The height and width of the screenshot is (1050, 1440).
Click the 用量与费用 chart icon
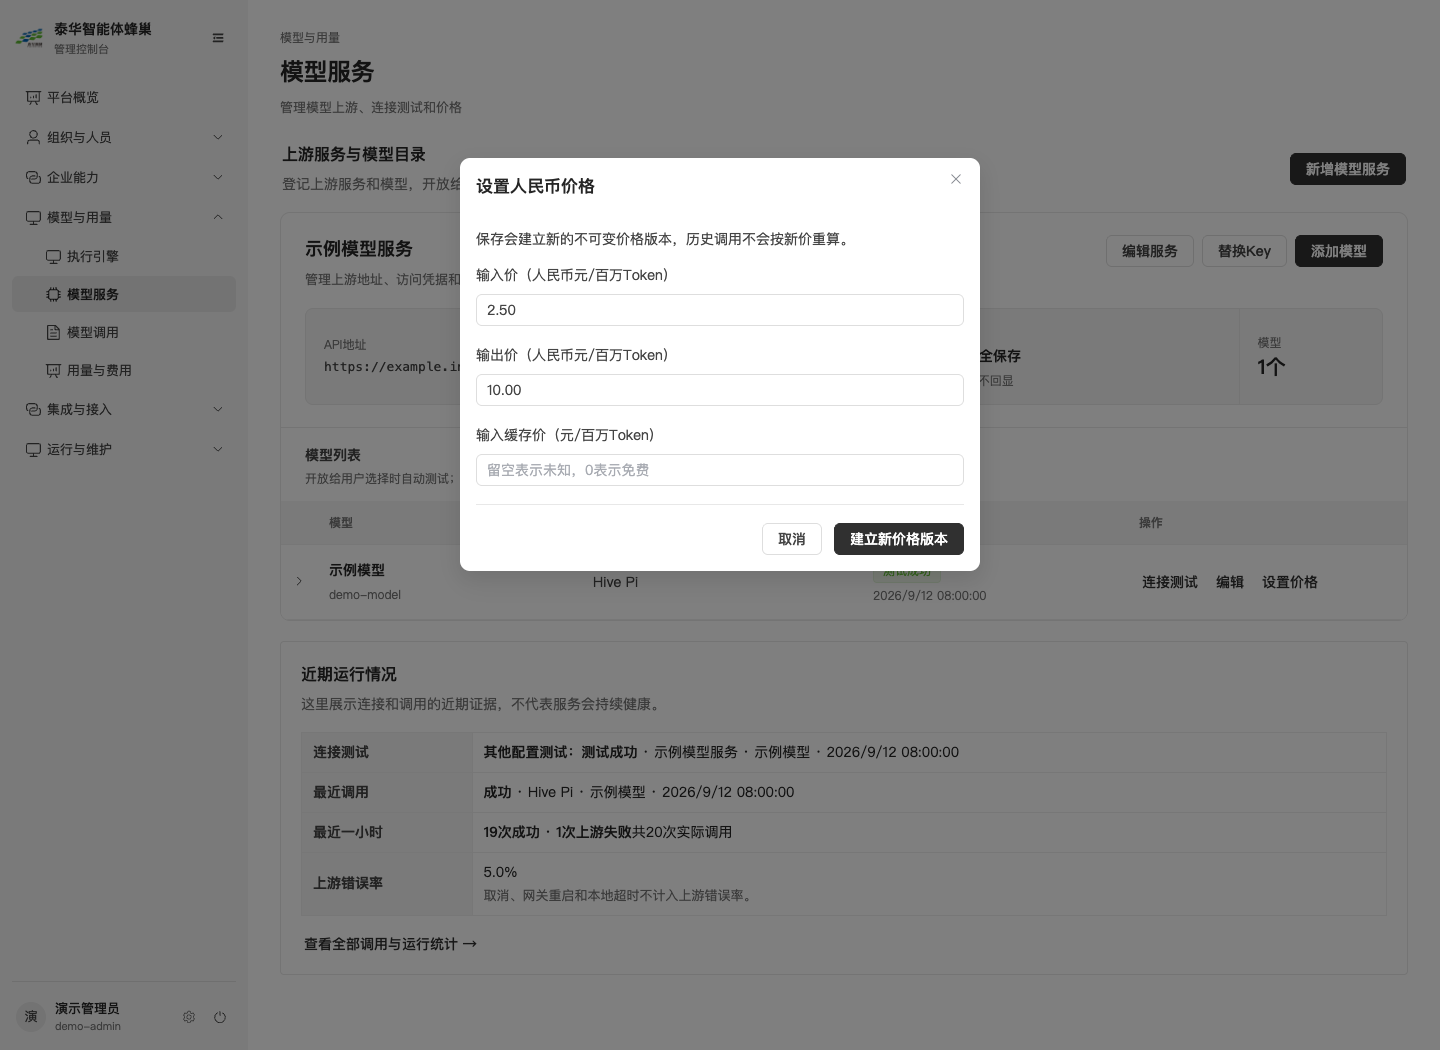[53, 370]
